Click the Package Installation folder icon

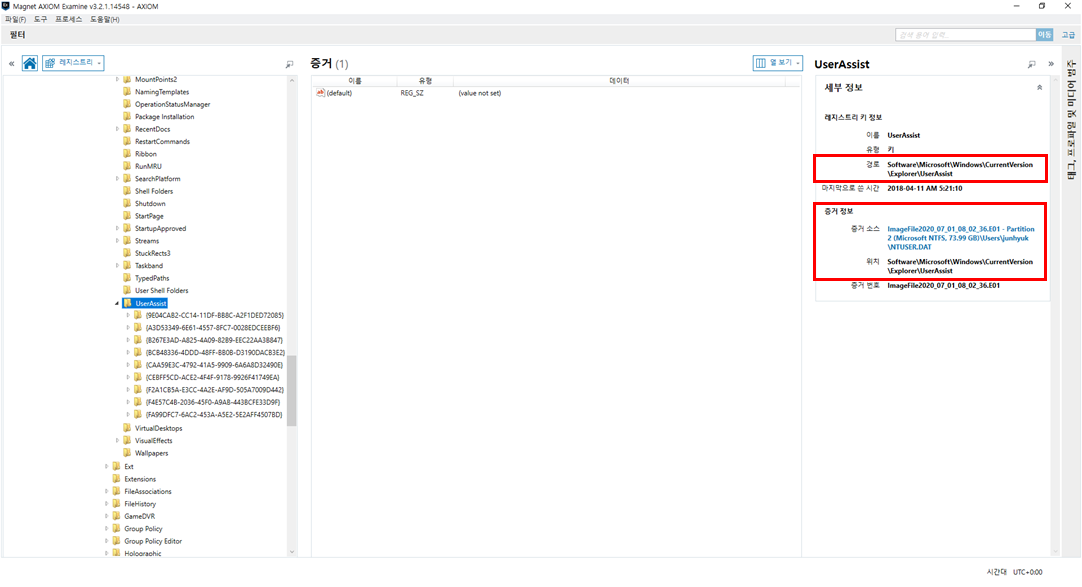tap(127, 117)
